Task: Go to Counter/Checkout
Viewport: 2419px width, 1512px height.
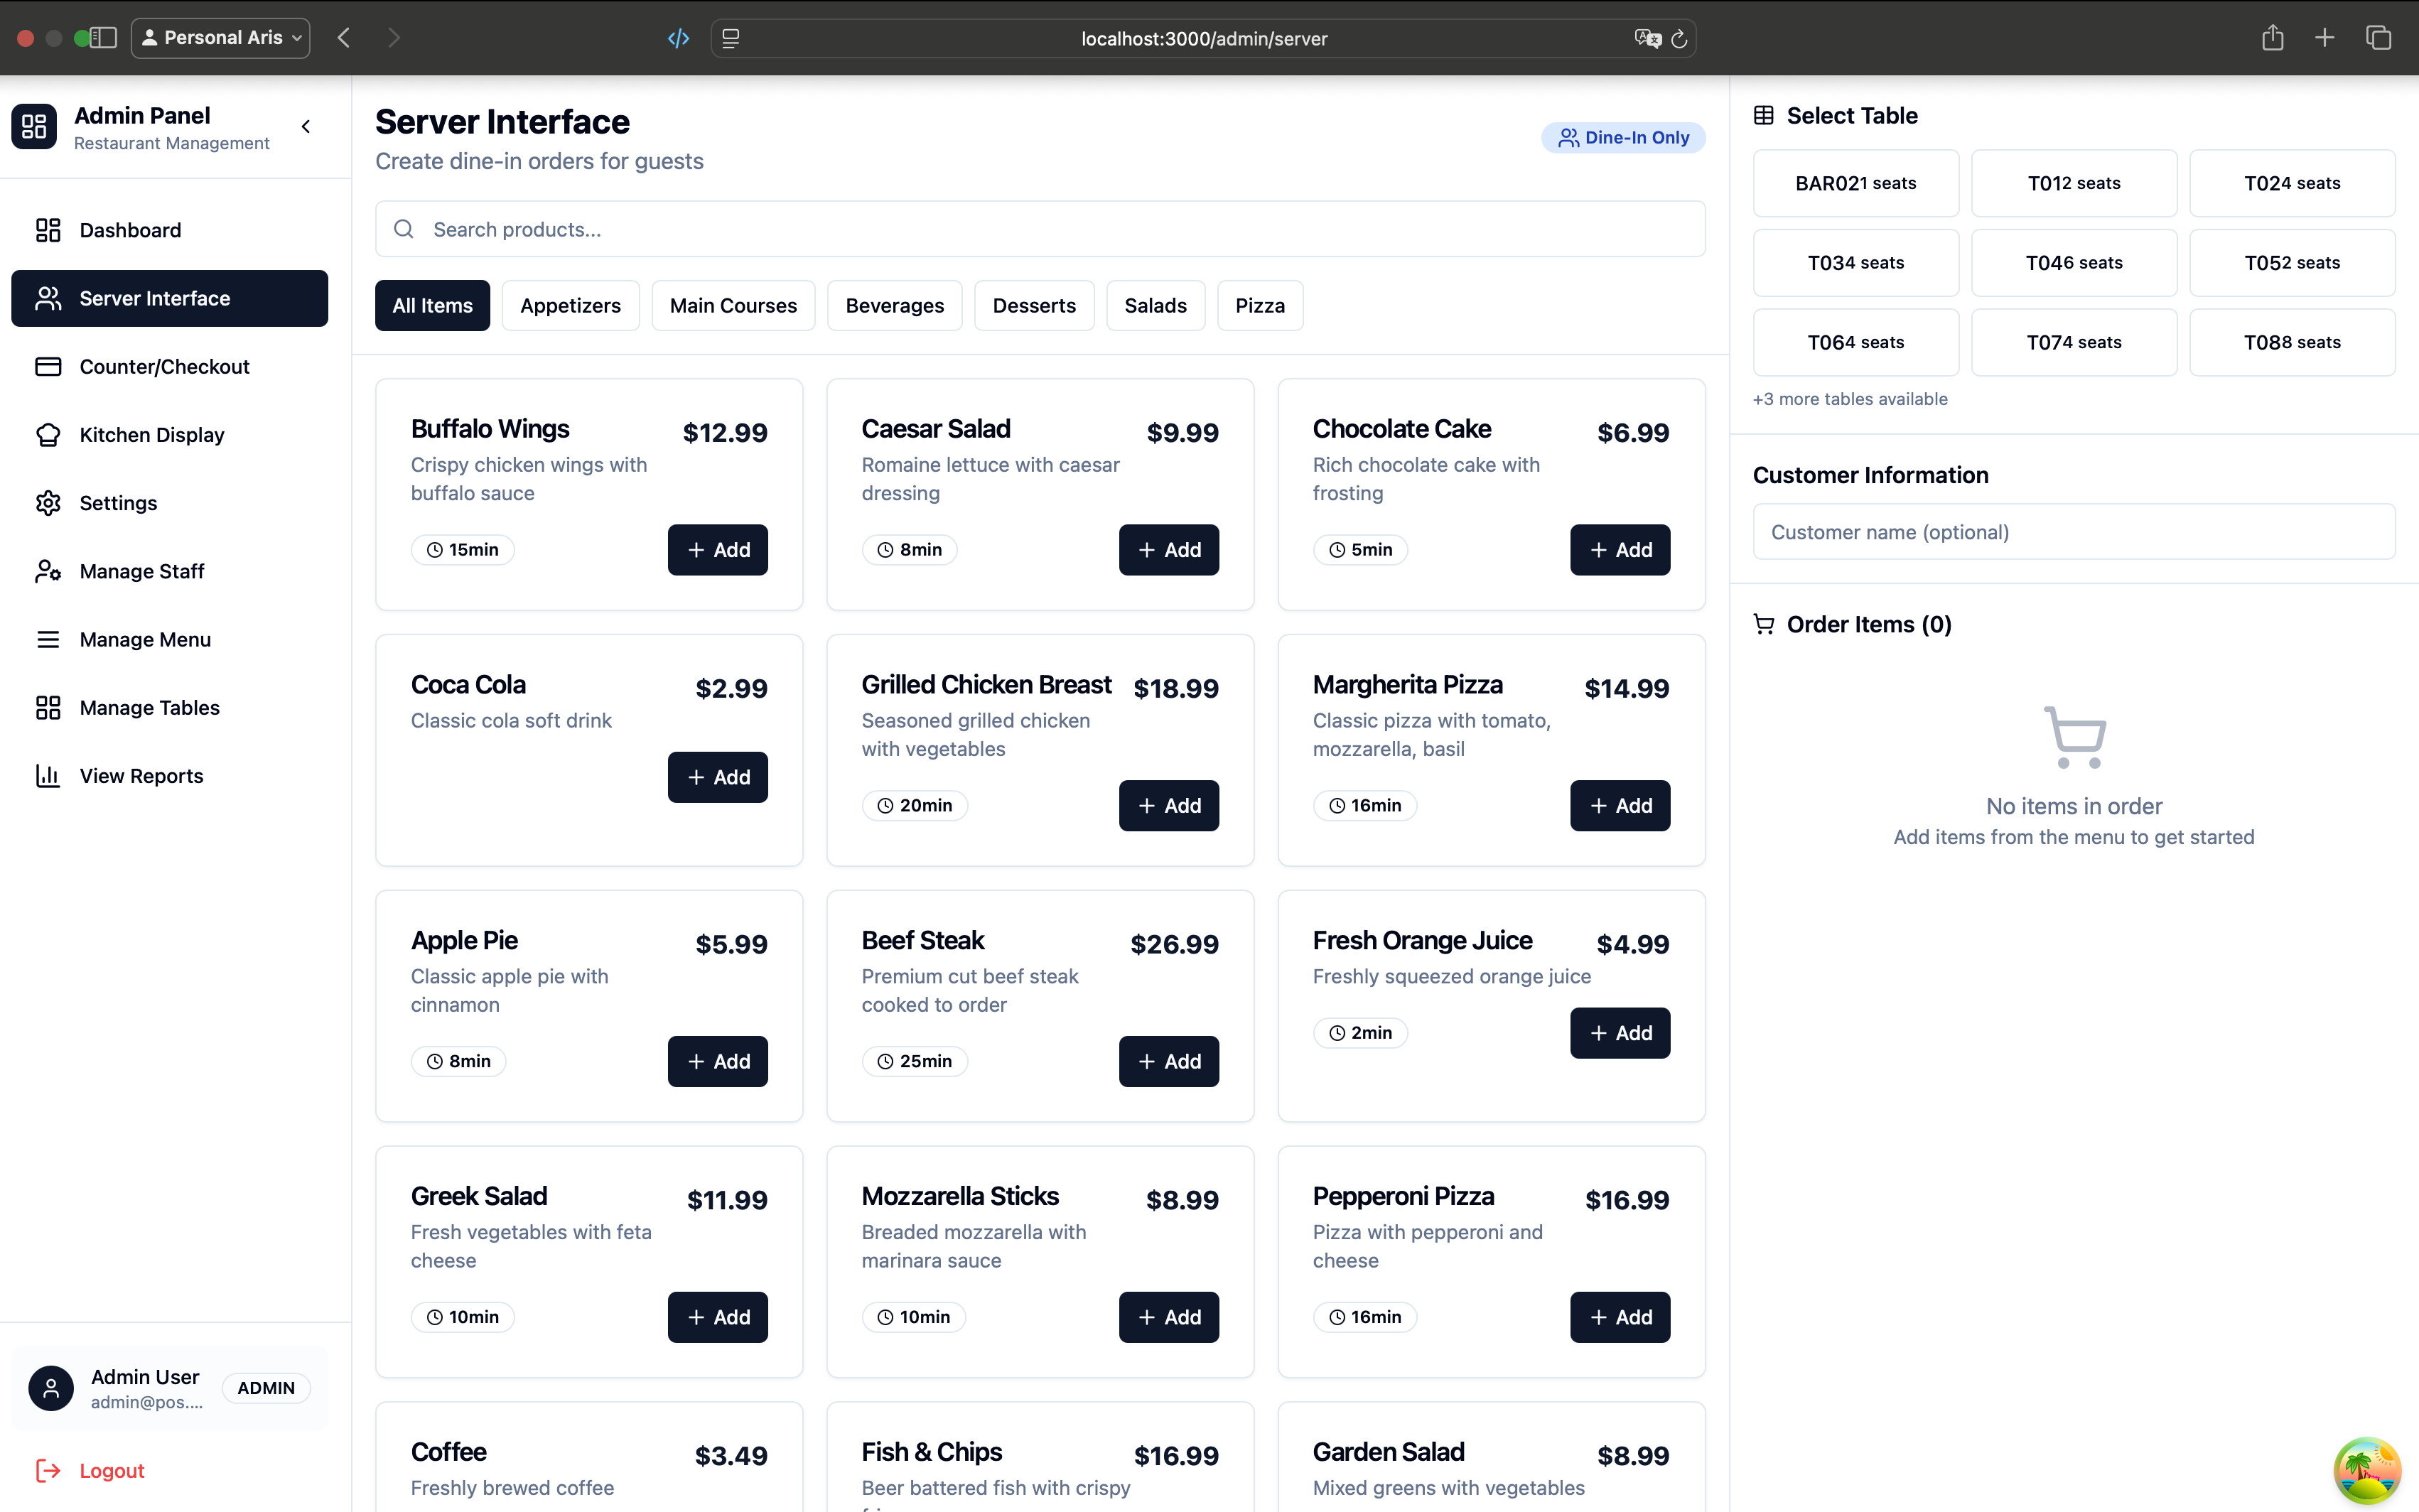Action: (169, 366)
